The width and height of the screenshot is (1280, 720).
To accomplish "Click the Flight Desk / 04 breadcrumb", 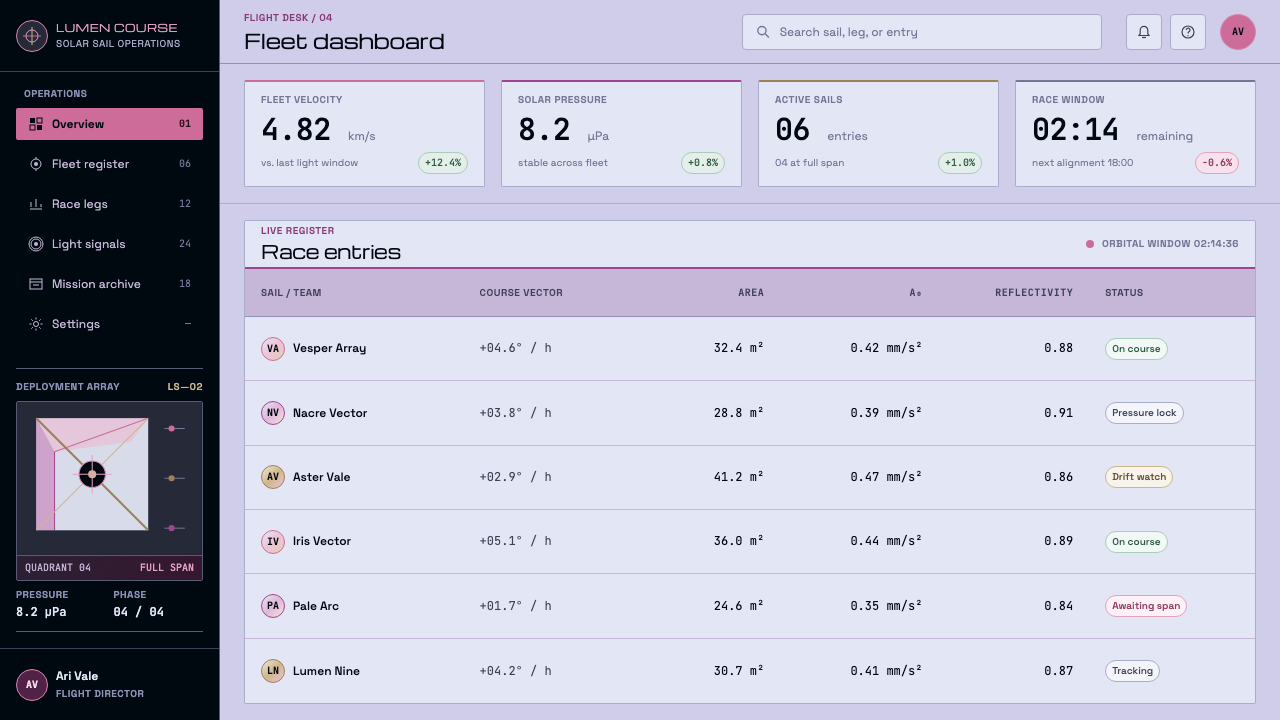I will pos(288,18).
